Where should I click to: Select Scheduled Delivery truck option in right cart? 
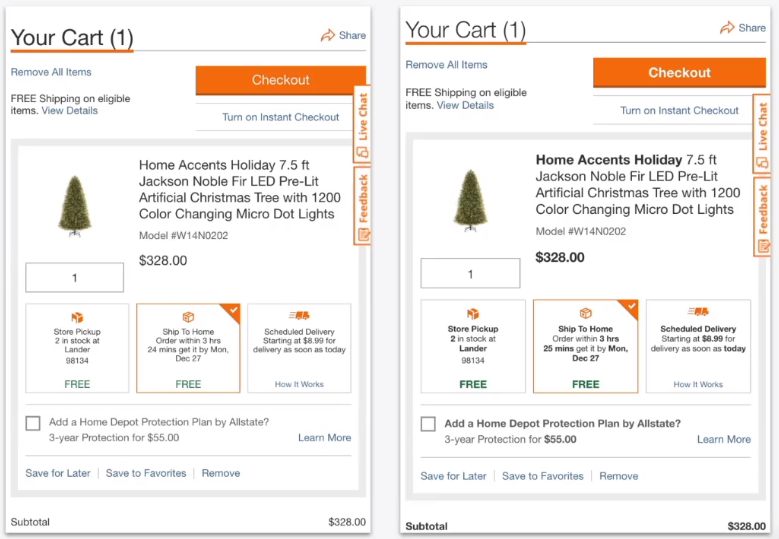coord(698,346)
